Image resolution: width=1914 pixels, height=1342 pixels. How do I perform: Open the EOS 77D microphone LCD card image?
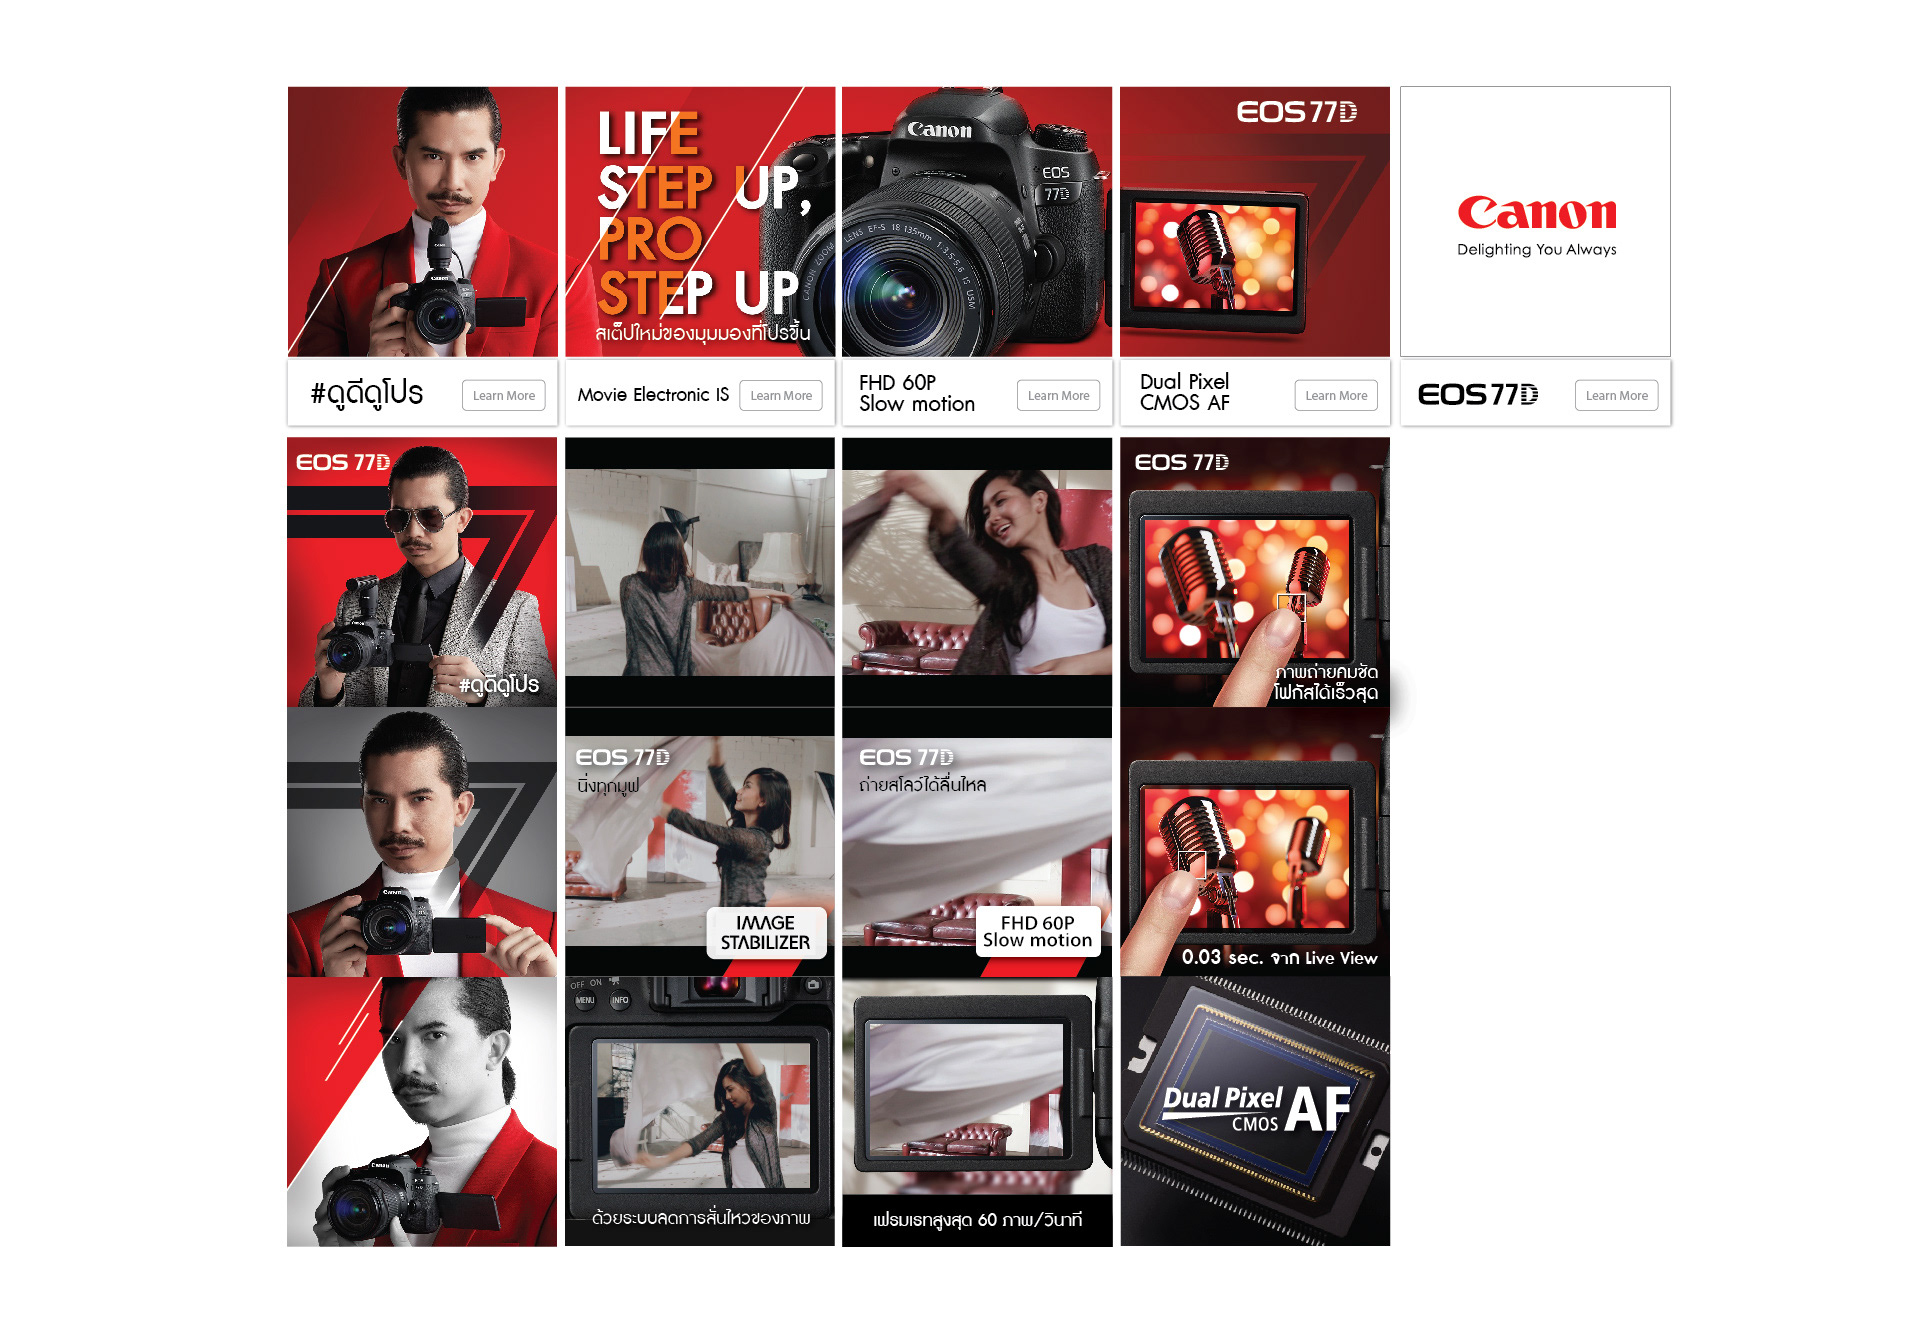pos(1255,221)
